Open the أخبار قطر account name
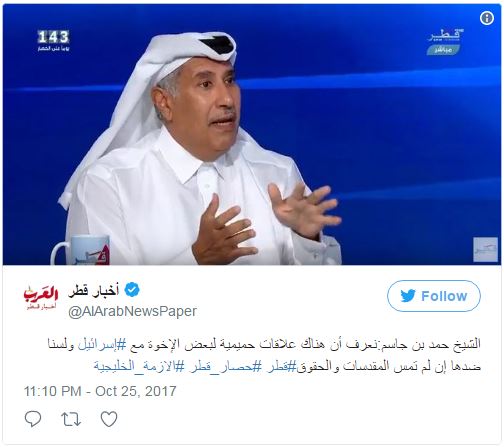The image size is (504, 447). pyautogui.click(x=93, y=291)
